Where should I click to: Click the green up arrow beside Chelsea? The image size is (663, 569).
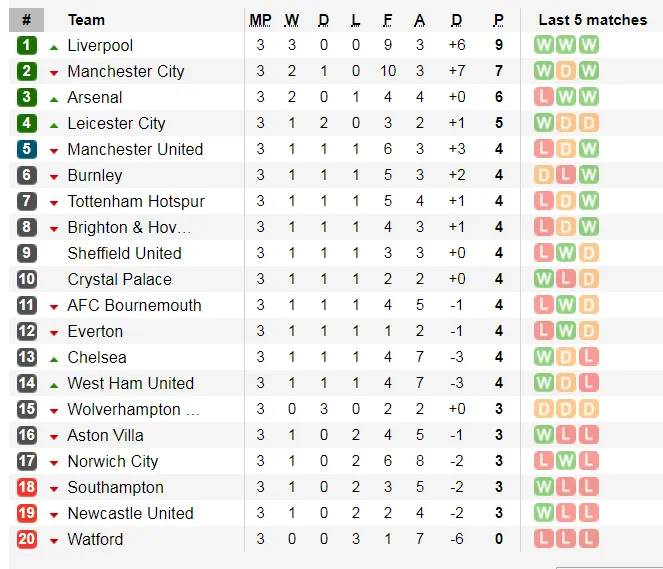[x=54, y=357]
